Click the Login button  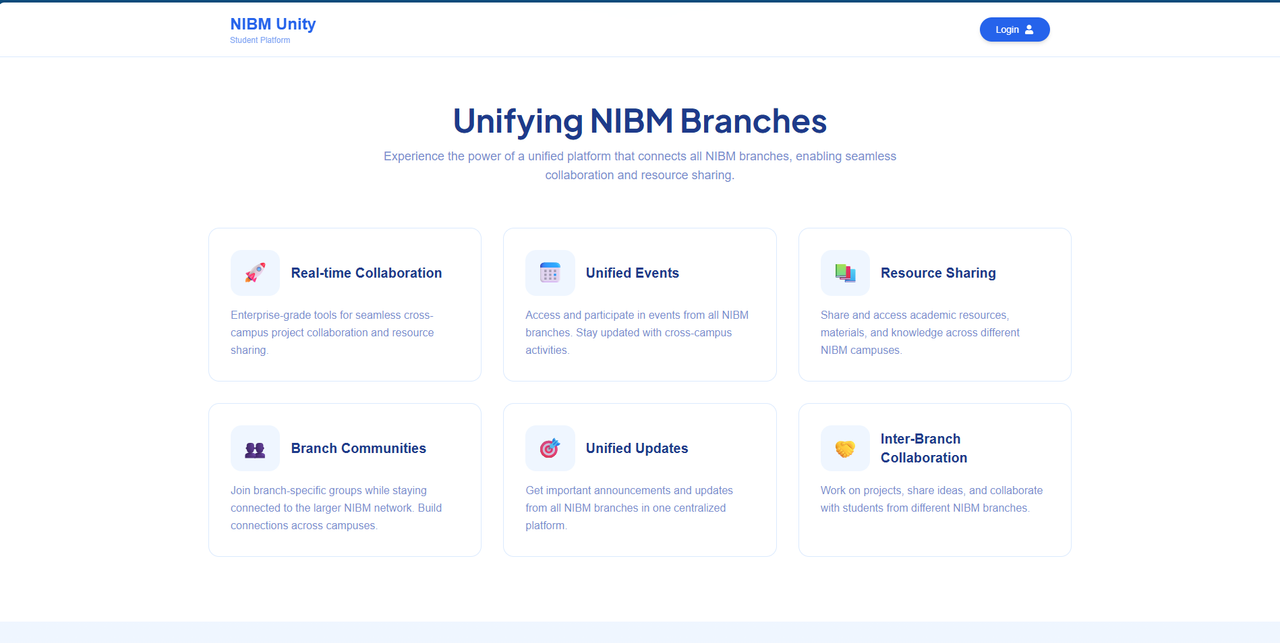[x=1014, y=30]
